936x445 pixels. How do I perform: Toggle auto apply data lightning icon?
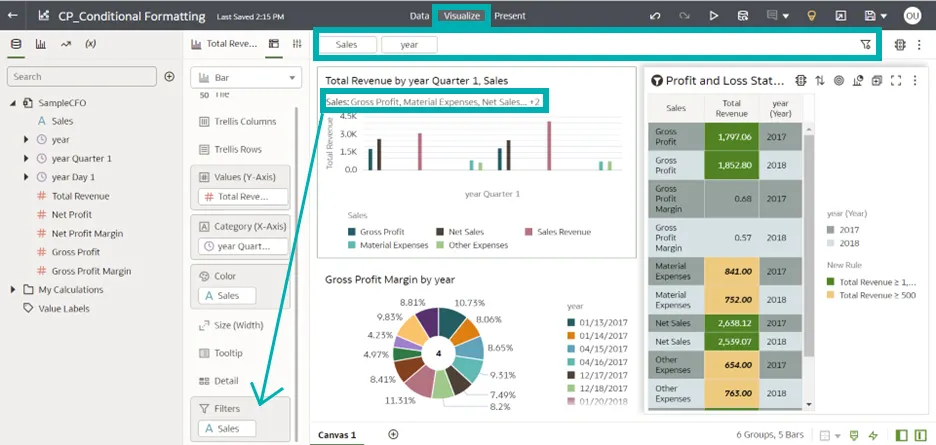(873, 435)
